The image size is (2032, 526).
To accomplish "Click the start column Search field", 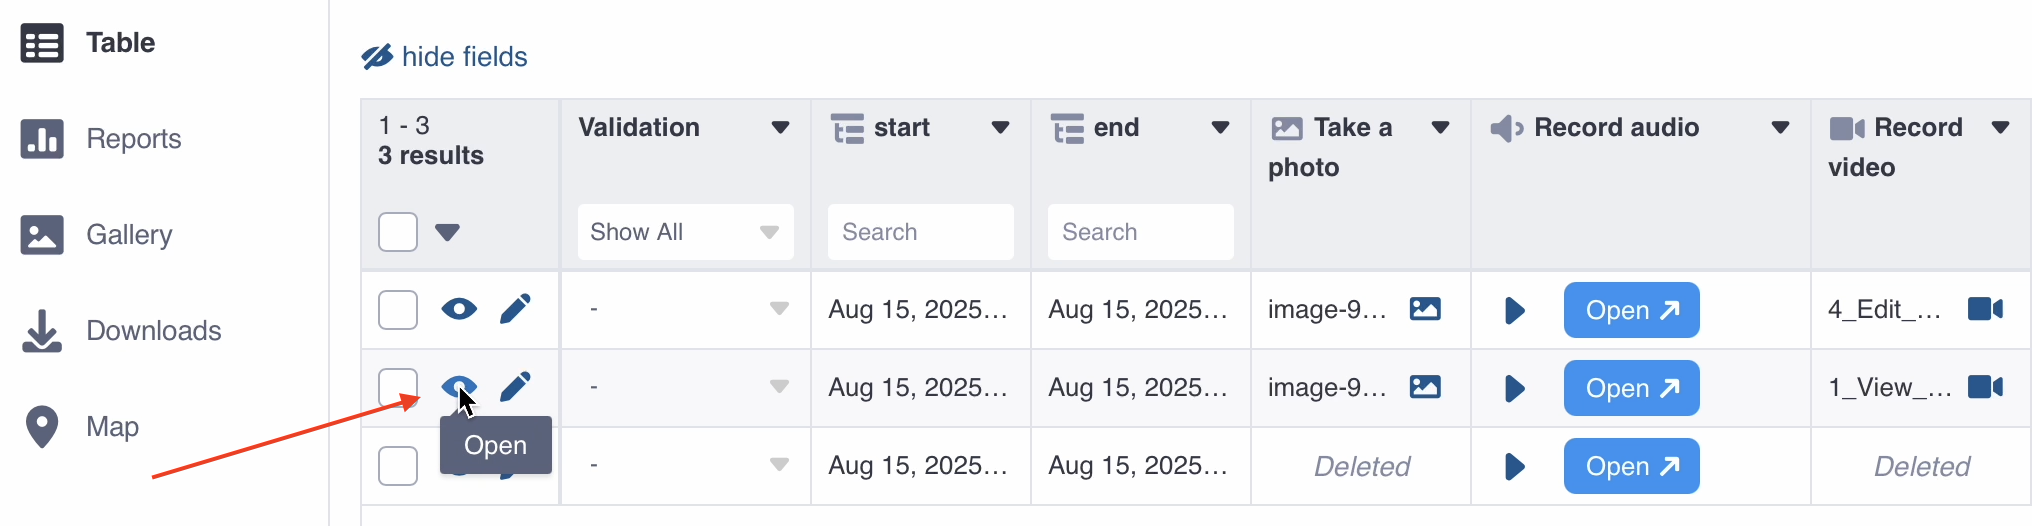I will [920, 232].
